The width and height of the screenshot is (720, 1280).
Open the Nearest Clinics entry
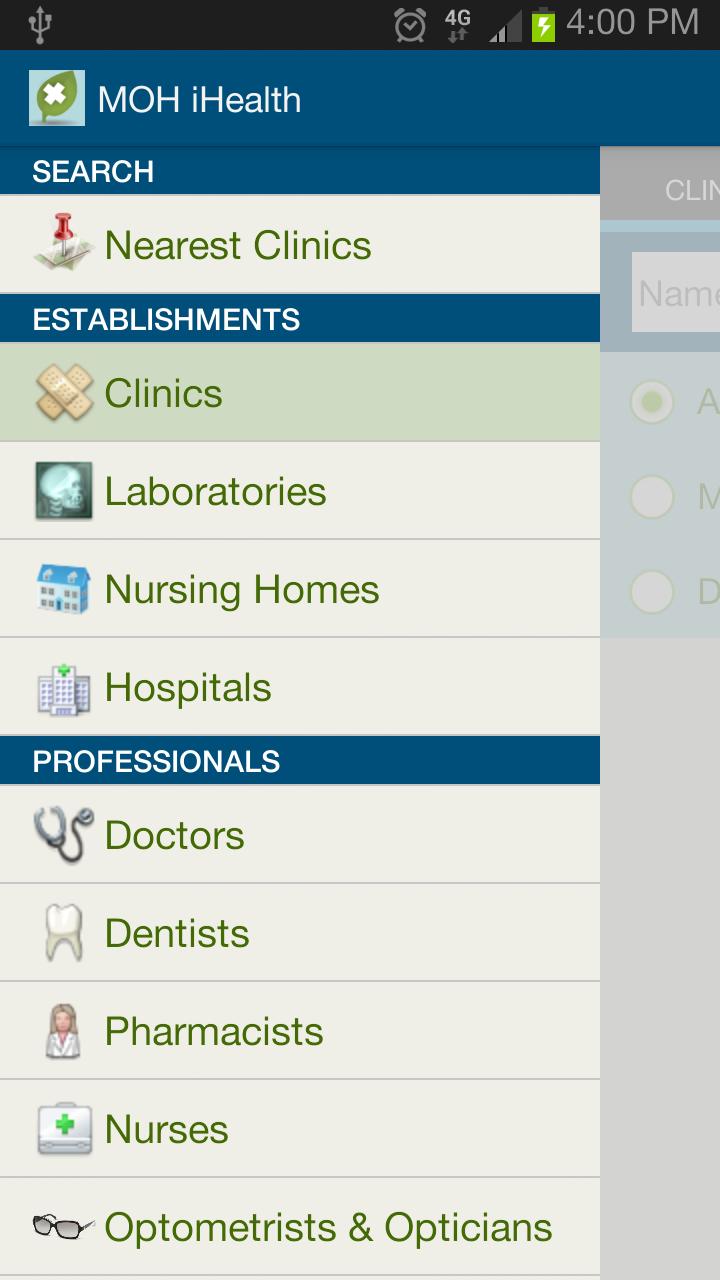pyautogui.click(x=235, y=243)
